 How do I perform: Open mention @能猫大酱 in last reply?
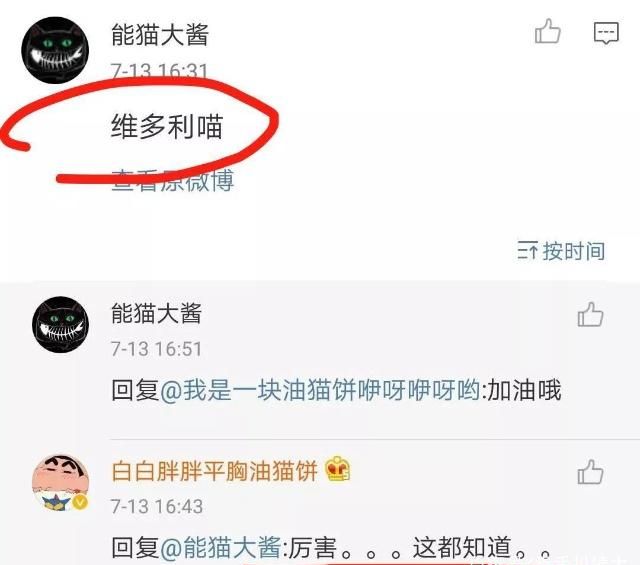[x=220, y=547]
